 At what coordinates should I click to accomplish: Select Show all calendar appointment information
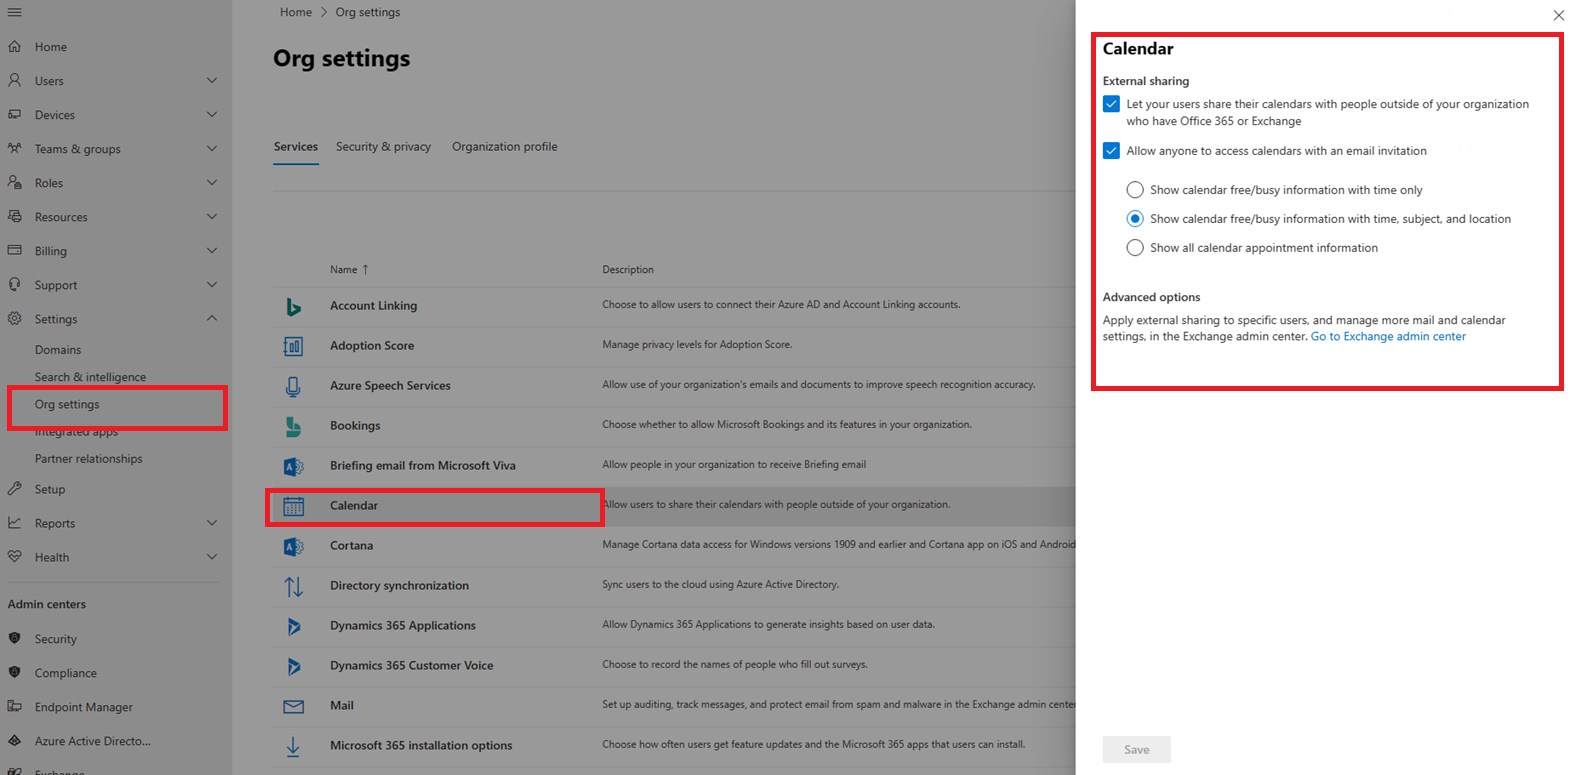point(1135,248)
